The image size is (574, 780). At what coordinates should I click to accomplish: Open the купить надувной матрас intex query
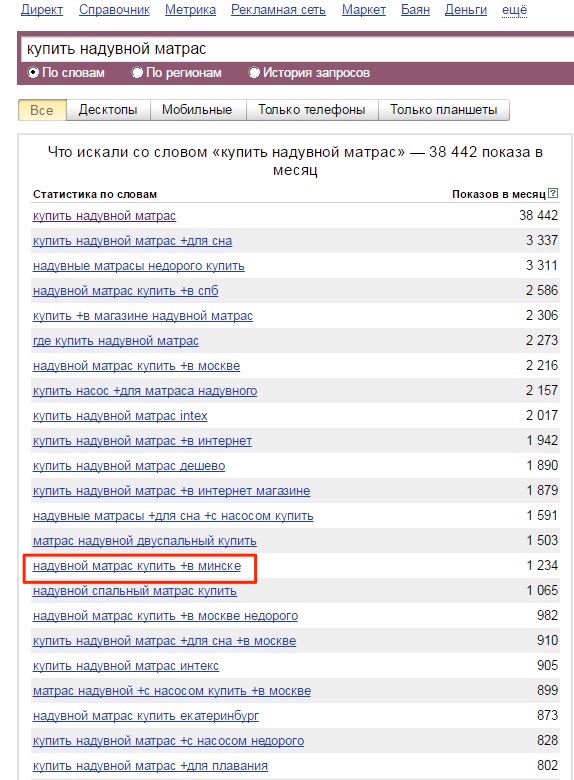click(x=120, y=416)
